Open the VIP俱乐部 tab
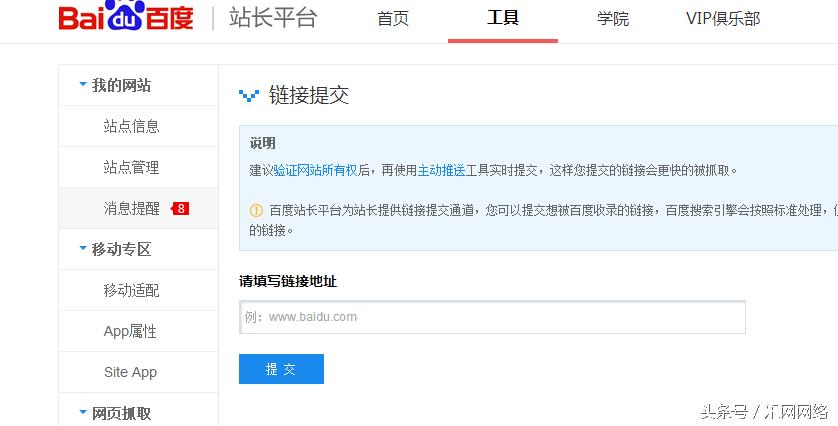This screenshot has height=426, width=838. coord(723,19)
